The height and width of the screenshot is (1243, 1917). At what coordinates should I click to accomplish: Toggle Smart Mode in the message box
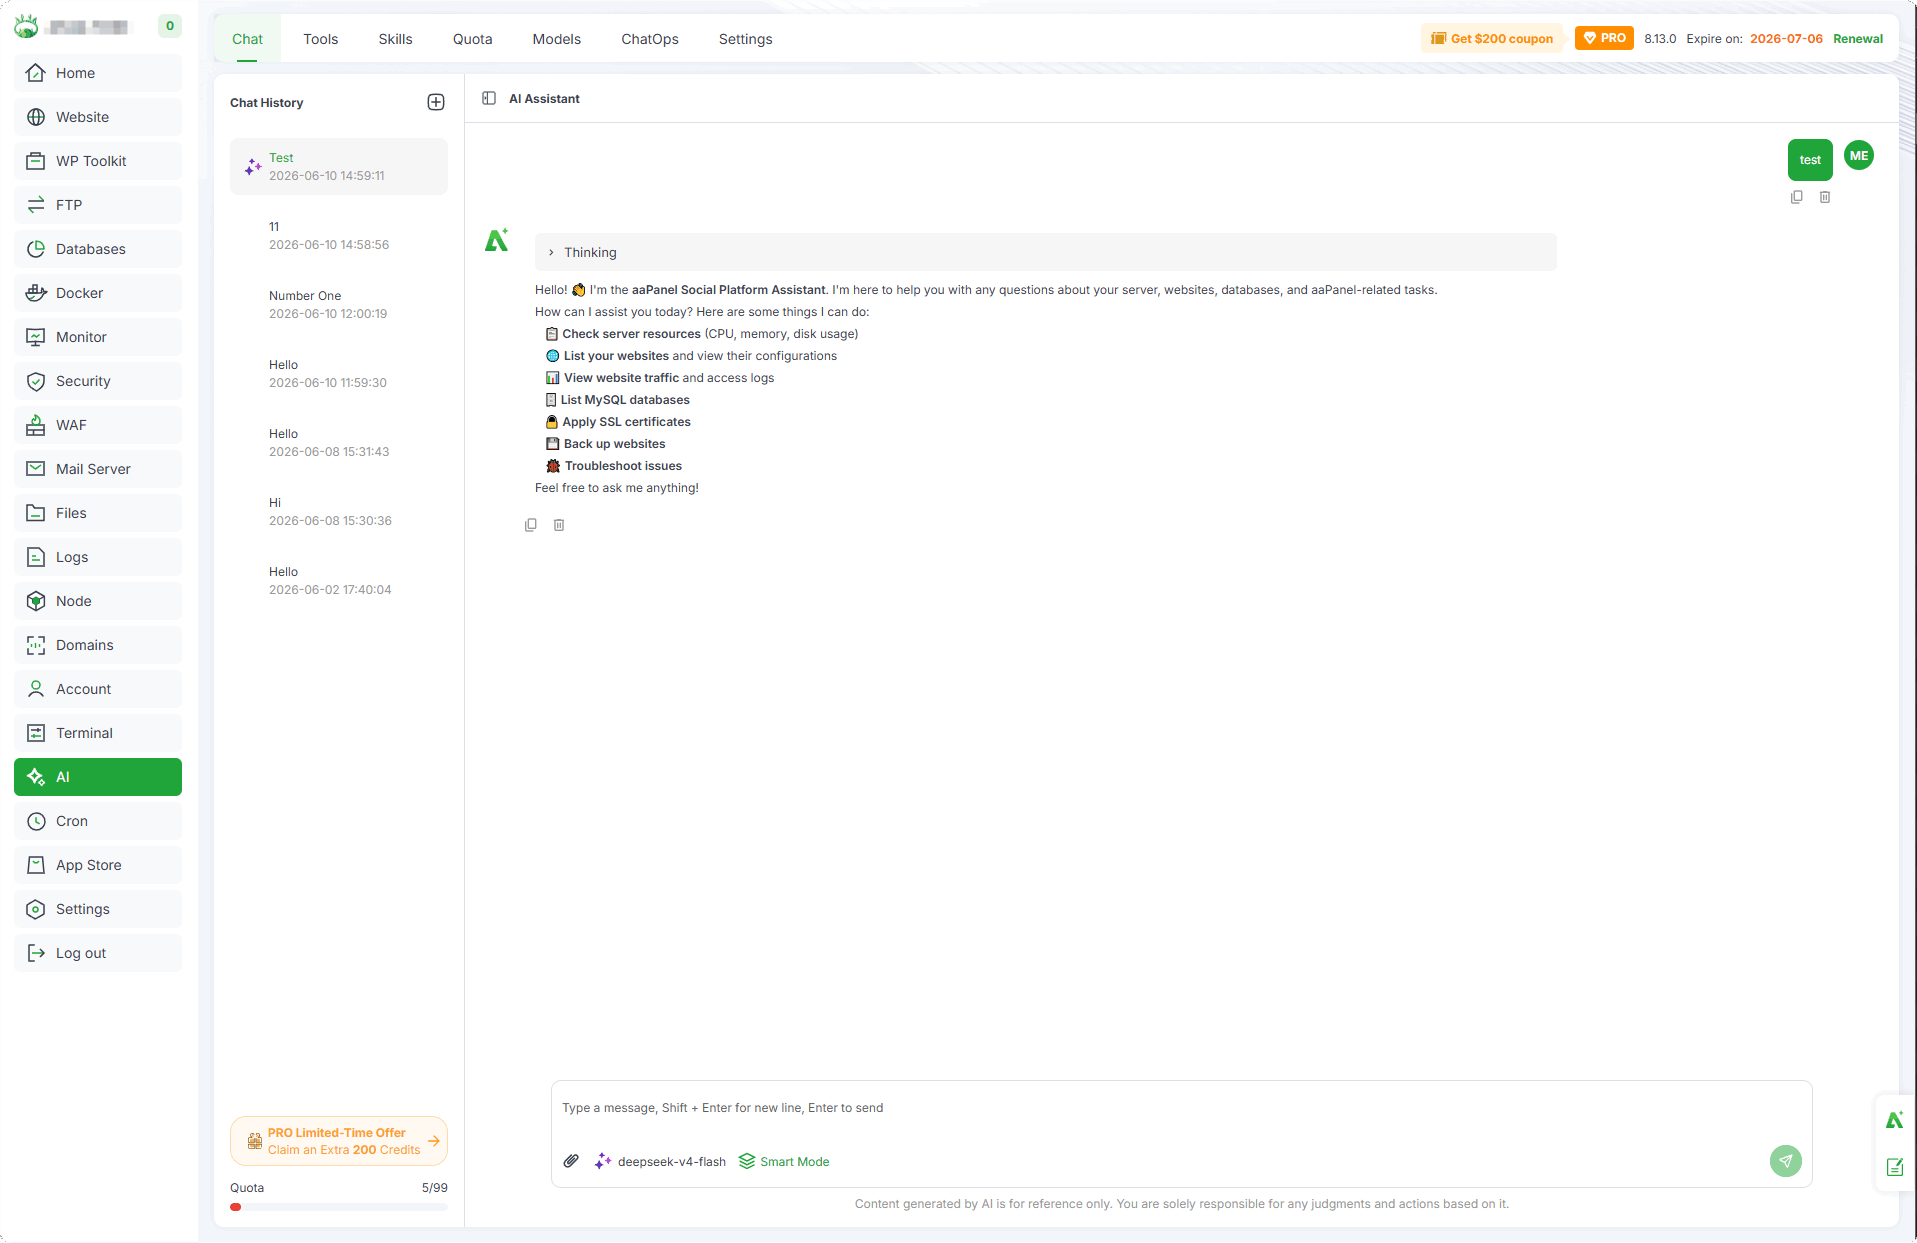[x=784, y=1161]
